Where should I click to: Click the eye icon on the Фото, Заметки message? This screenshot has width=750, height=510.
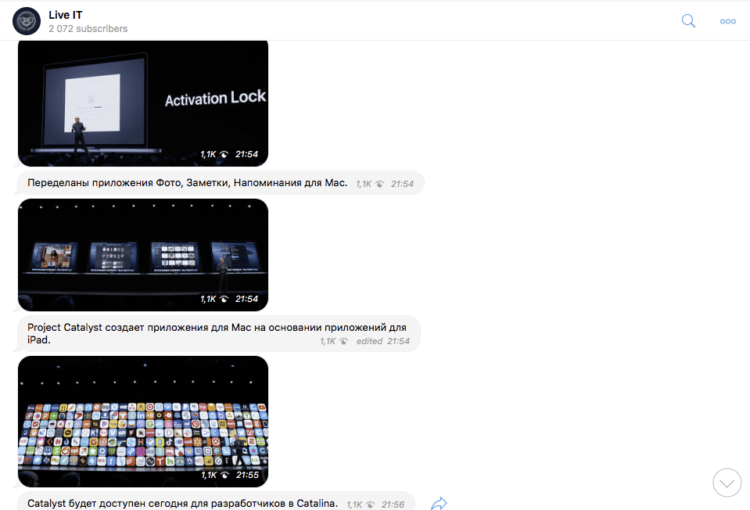click(x=379, y=184)
